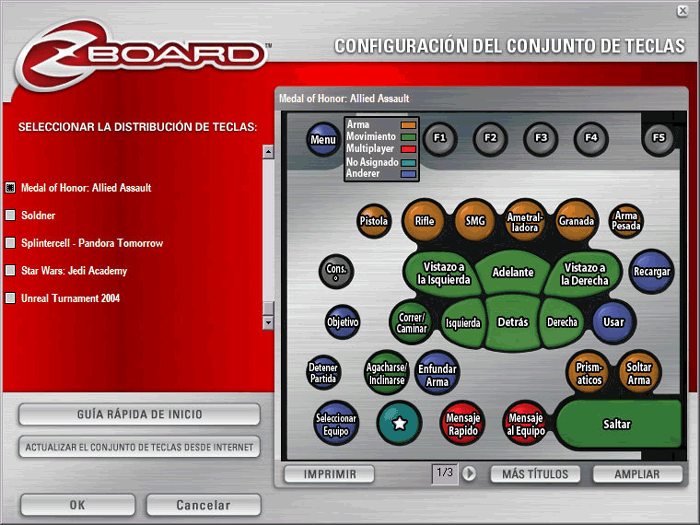Select the Arma Pesada key

[x=626, y=221]
